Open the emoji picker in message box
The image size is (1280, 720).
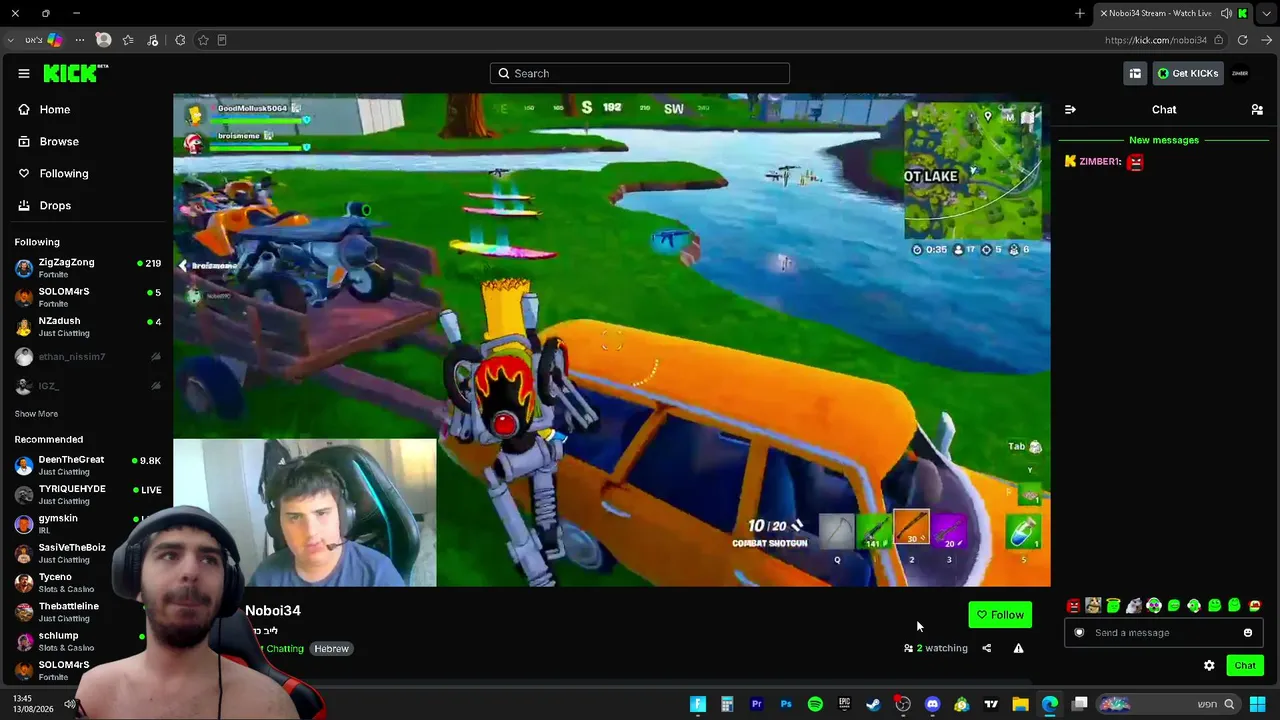tap(1248, 632)
